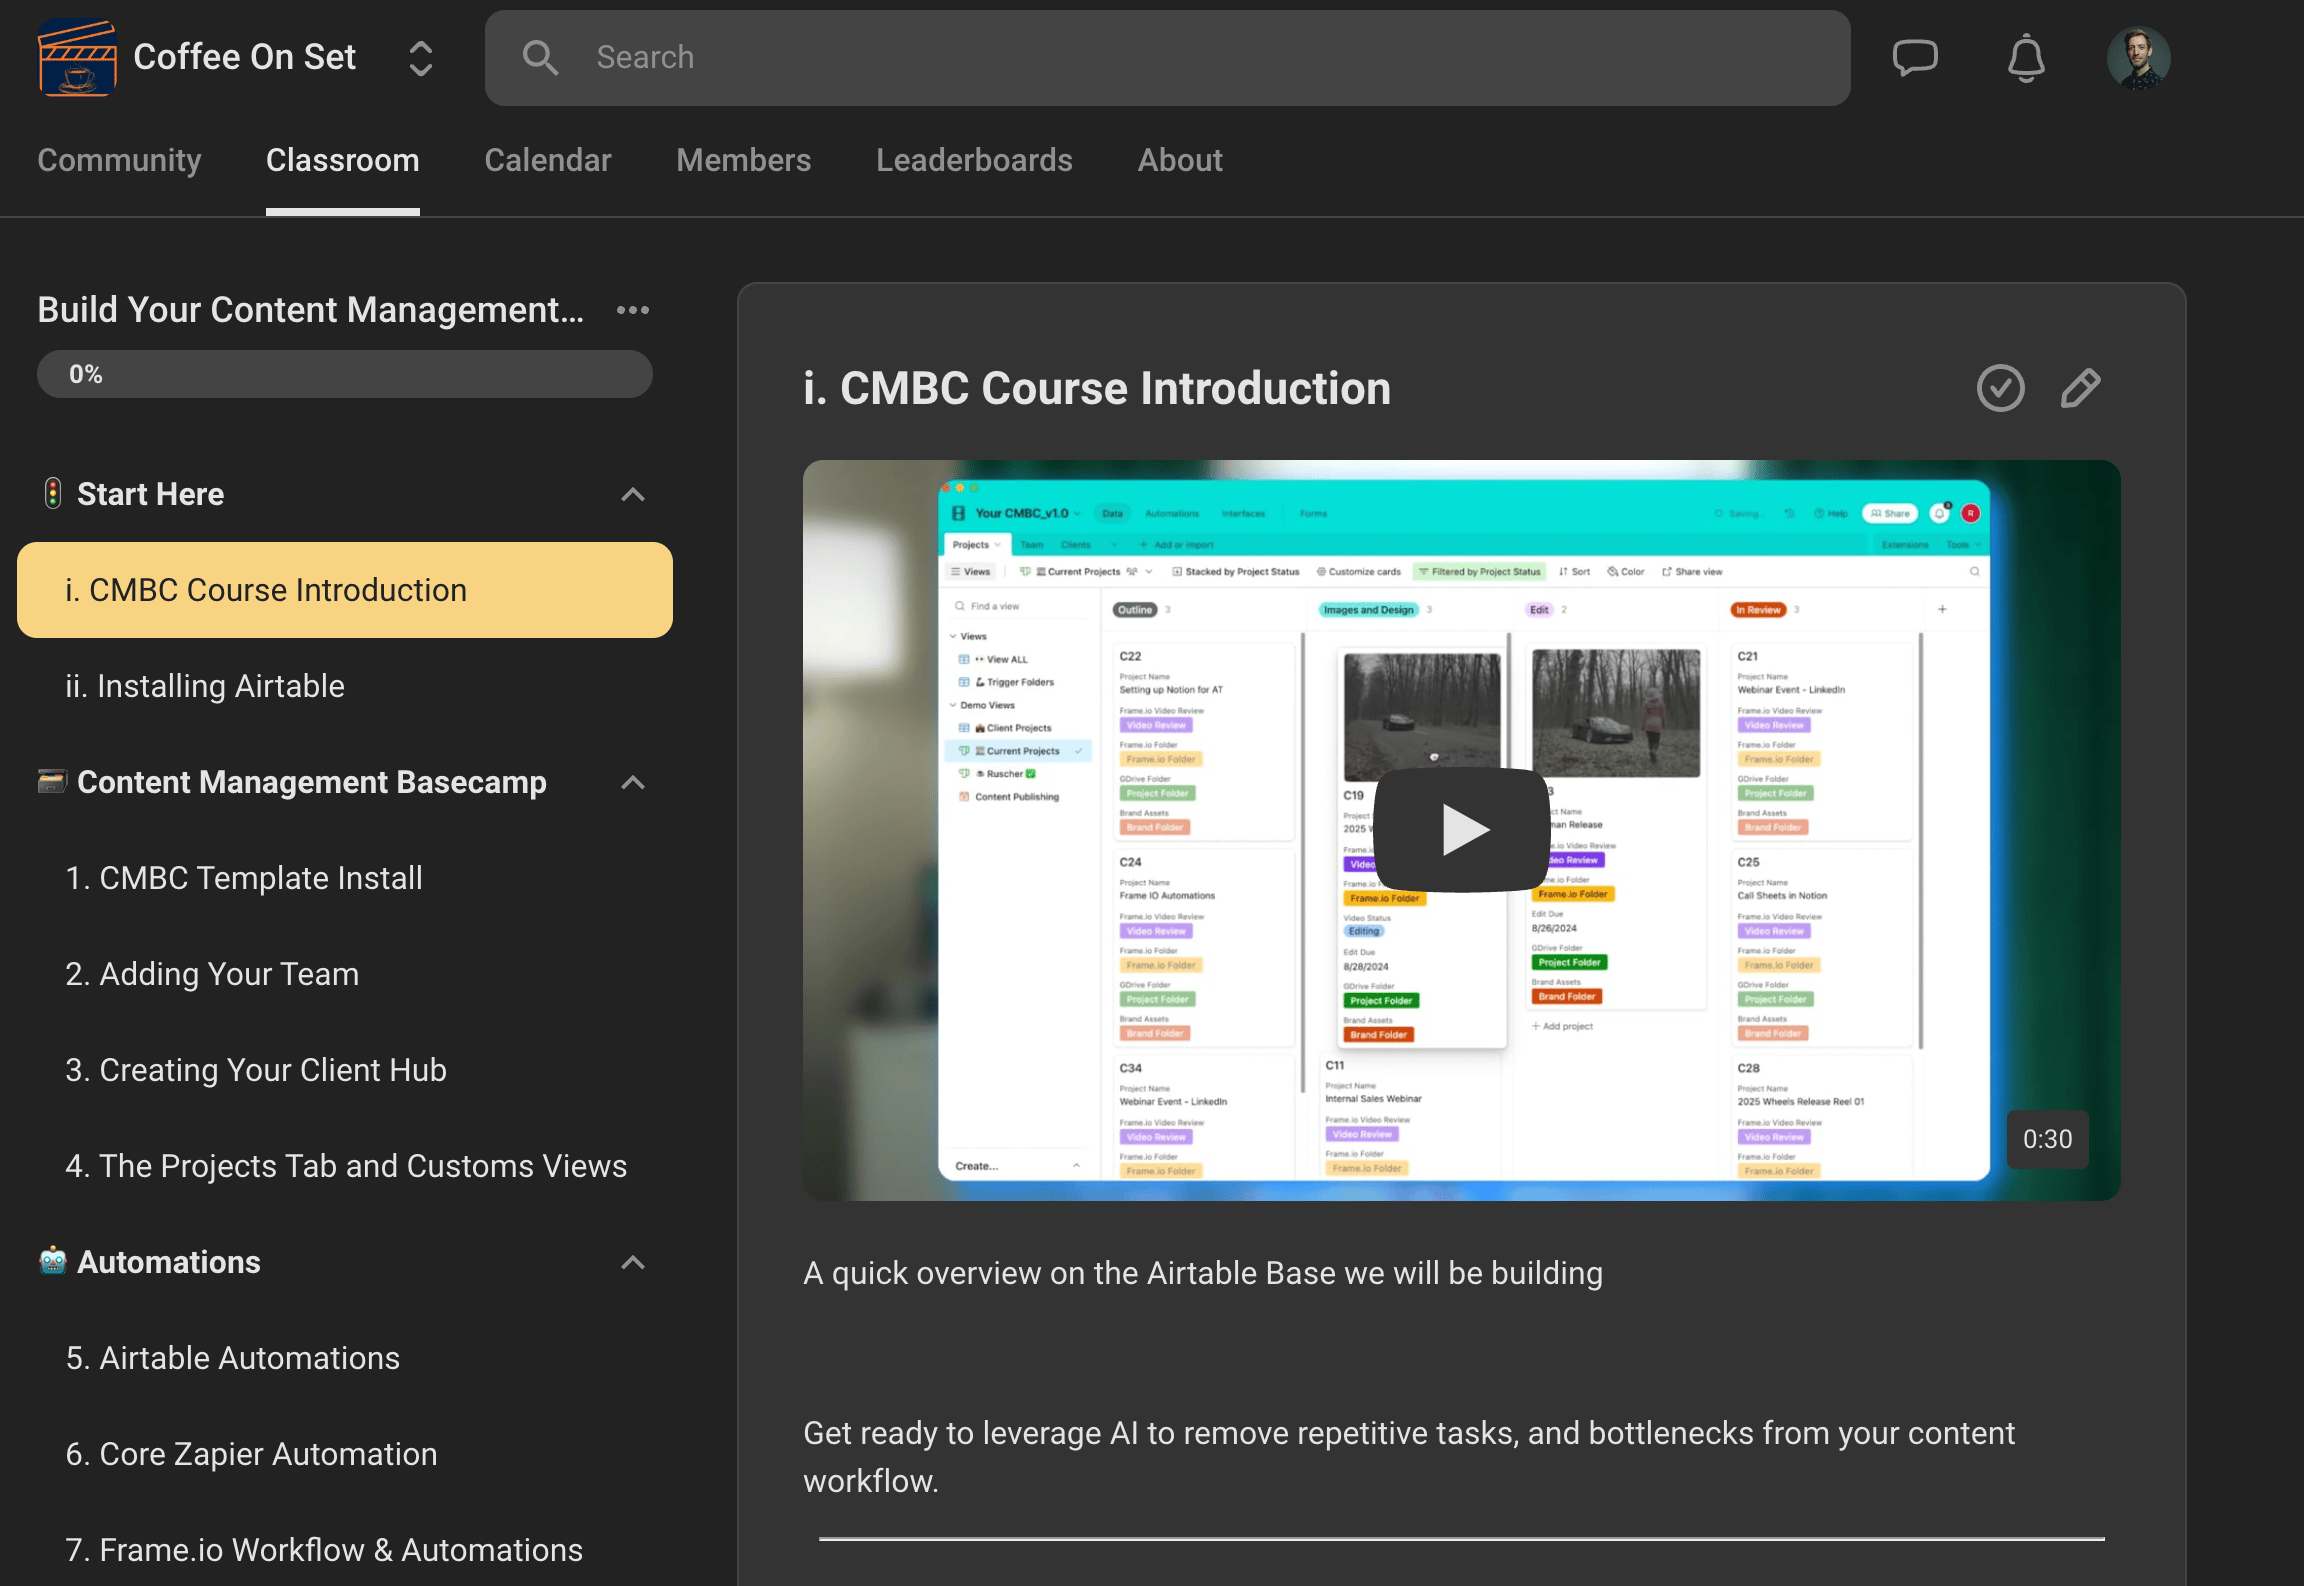Viewport: 2304px width, 1586px height.
Task: Click the Airtable Base overview description text
Action: click(x=1203, y=1273)
